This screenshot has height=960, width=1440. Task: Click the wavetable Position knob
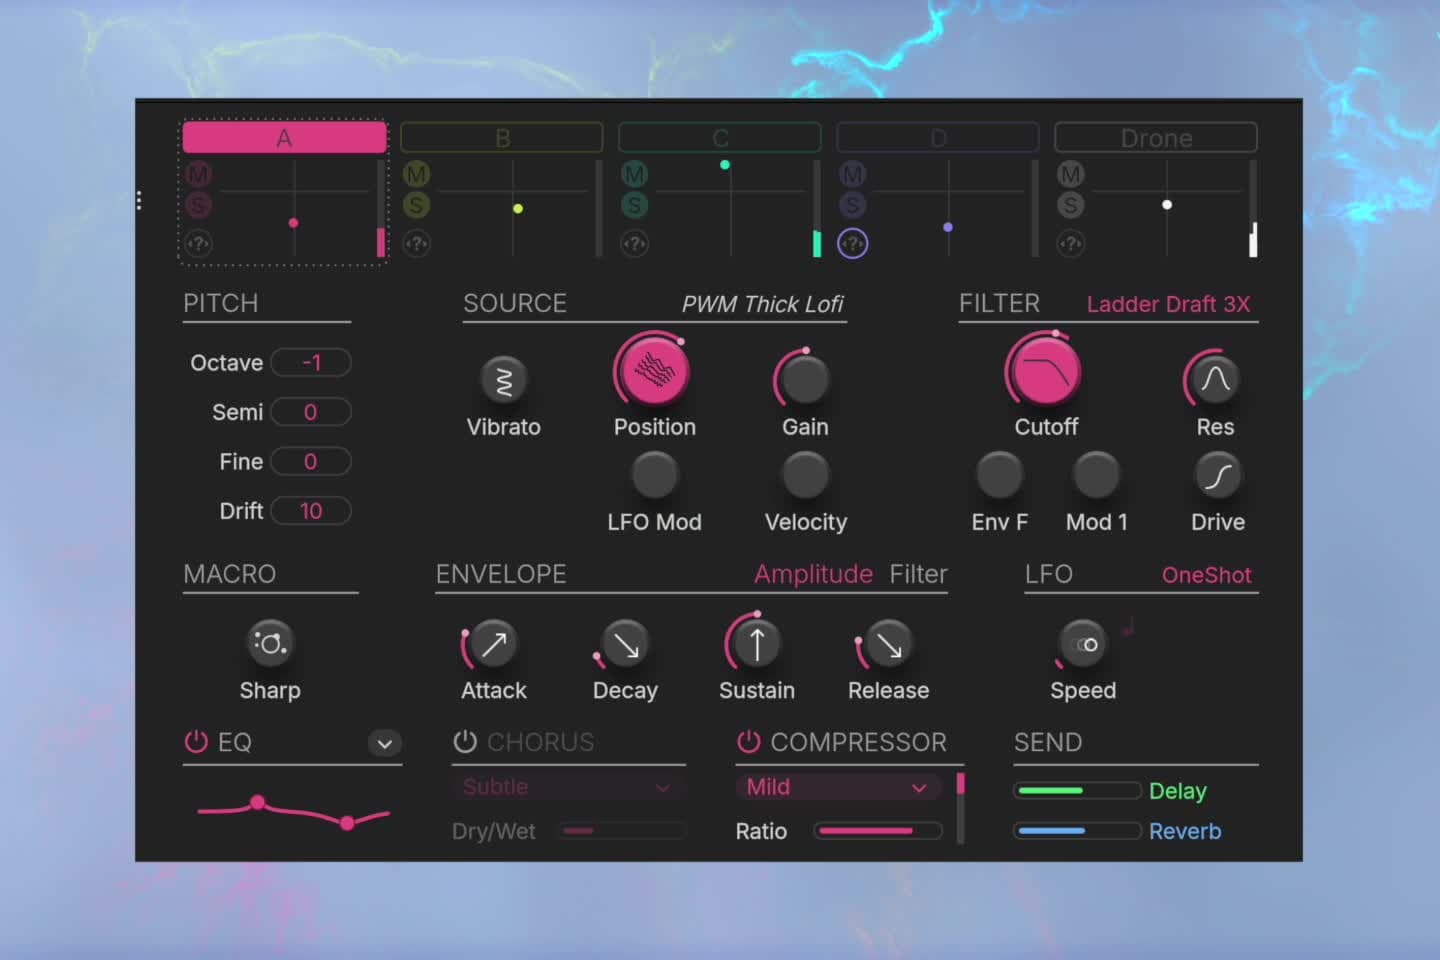[x=653, y=371]
